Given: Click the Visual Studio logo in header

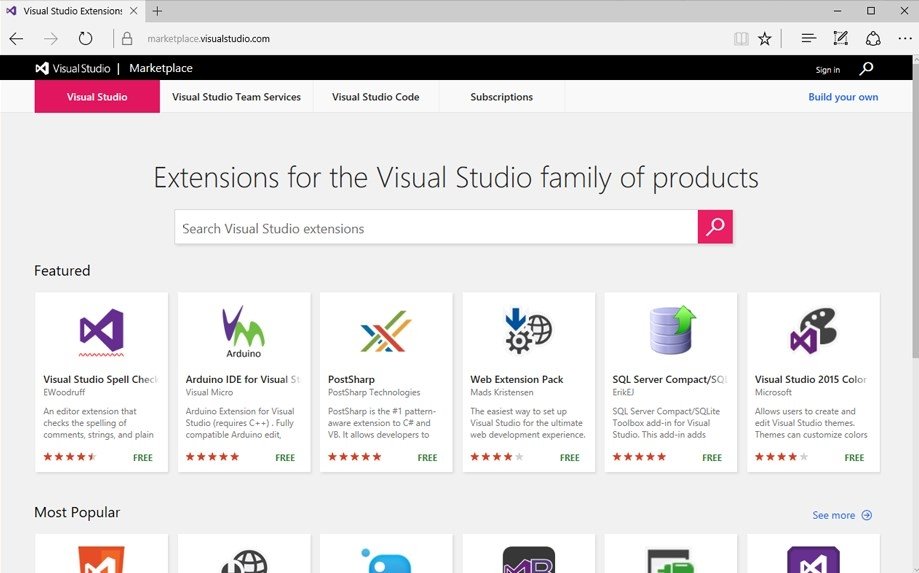Looking at the screenshot, I should coord(73,69).
